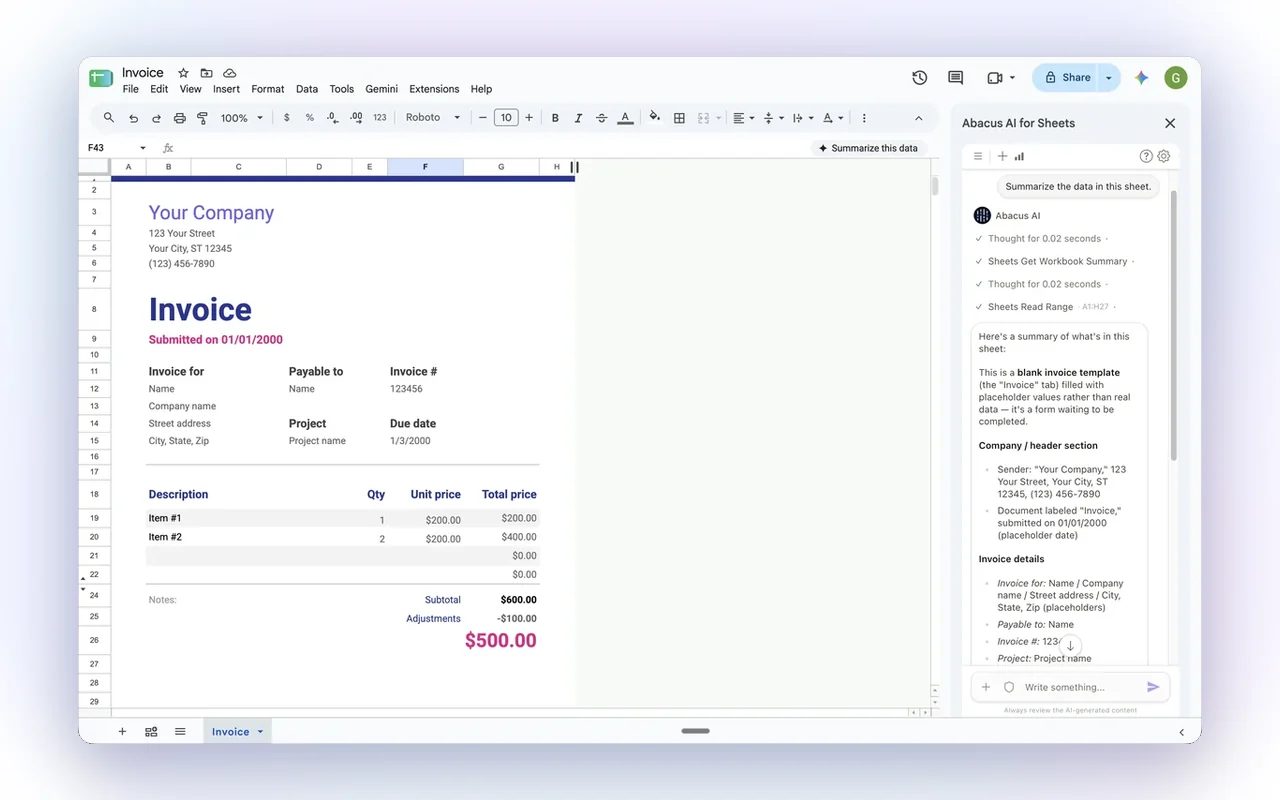Image resolution: width=1280 pixels, height=800 pixels.
Task: Open the Format menu
Action: pos(268,89)
